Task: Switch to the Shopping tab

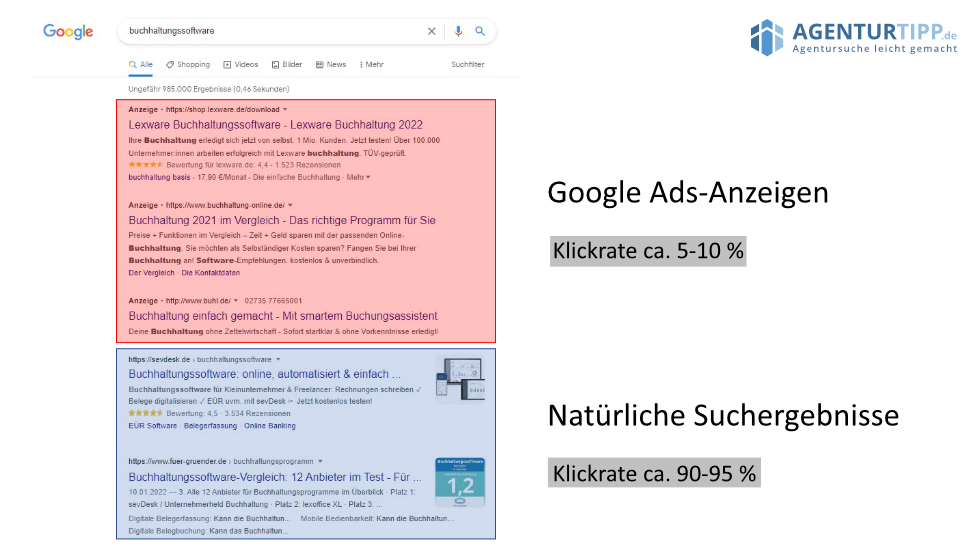Action: [x=188, y=65]
